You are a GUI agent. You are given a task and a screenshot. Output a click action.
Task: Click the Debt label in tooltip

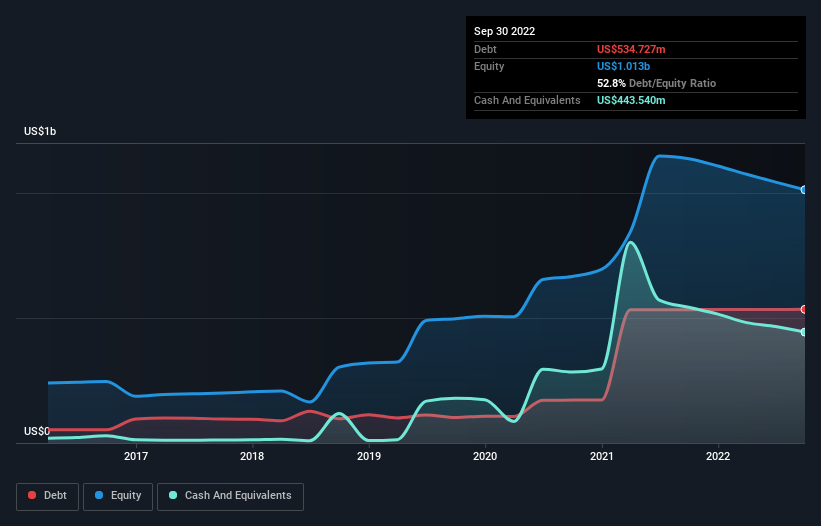tap(485, 49)
